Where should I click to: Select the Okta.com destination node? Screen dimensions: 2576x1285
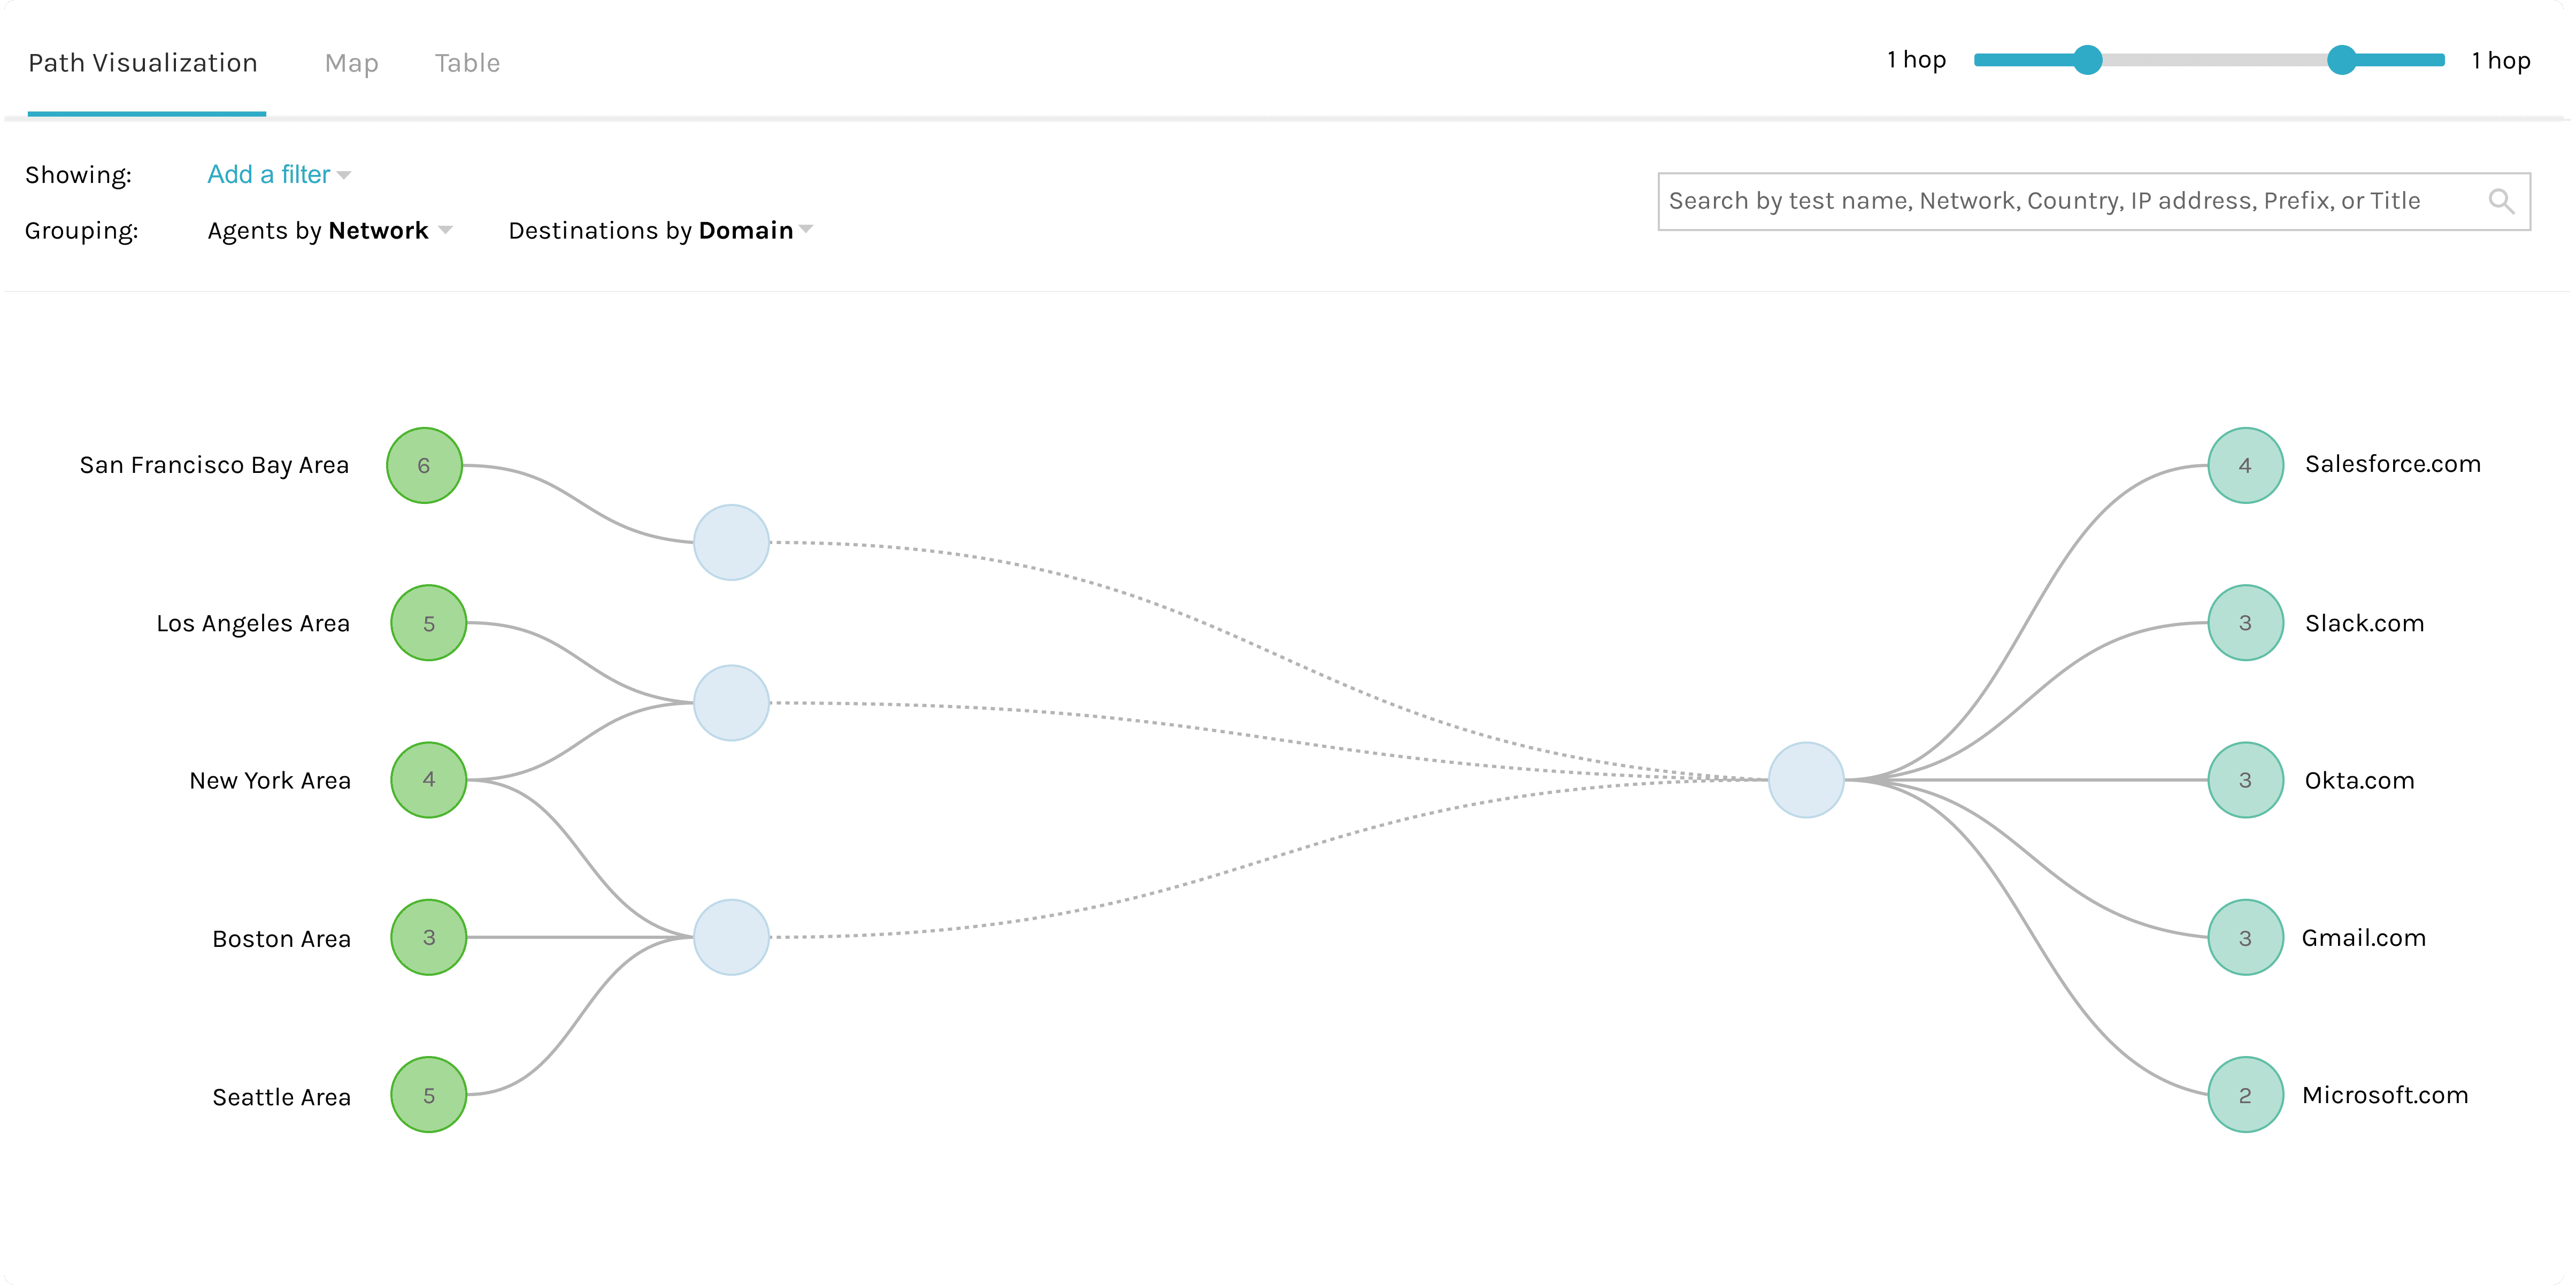pyautogui.click(x=2245, y=780)
